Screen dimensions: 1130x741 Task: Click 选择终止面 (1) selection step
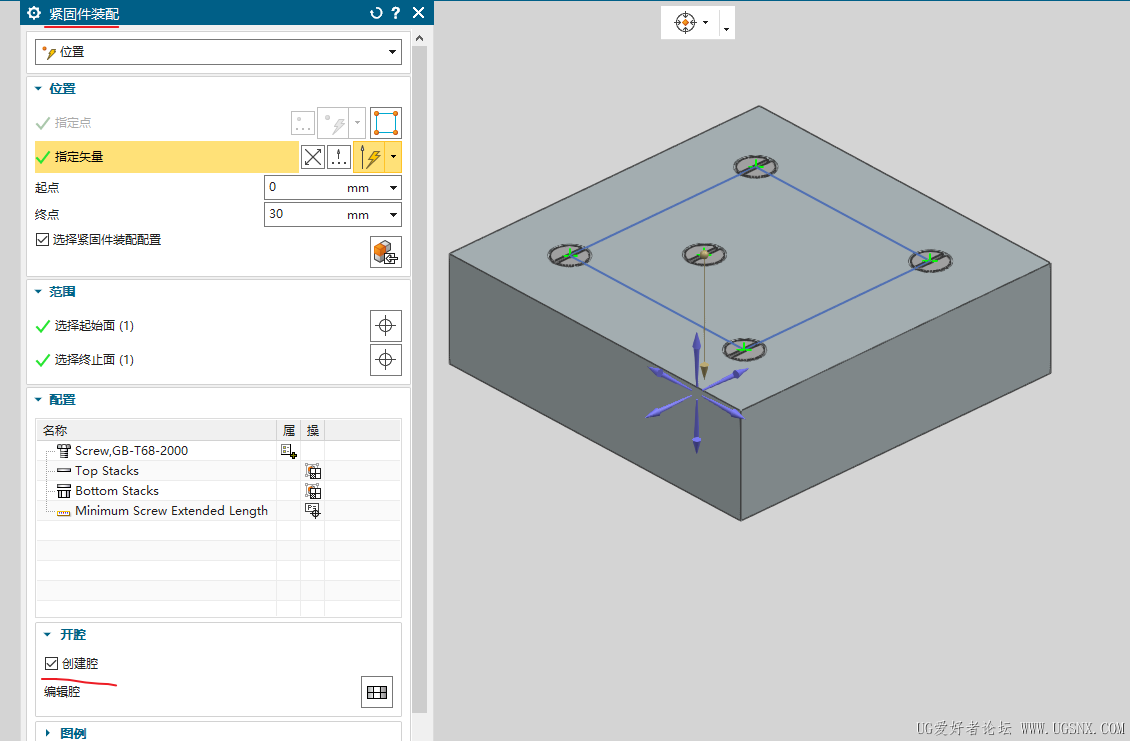pos(94,360)
